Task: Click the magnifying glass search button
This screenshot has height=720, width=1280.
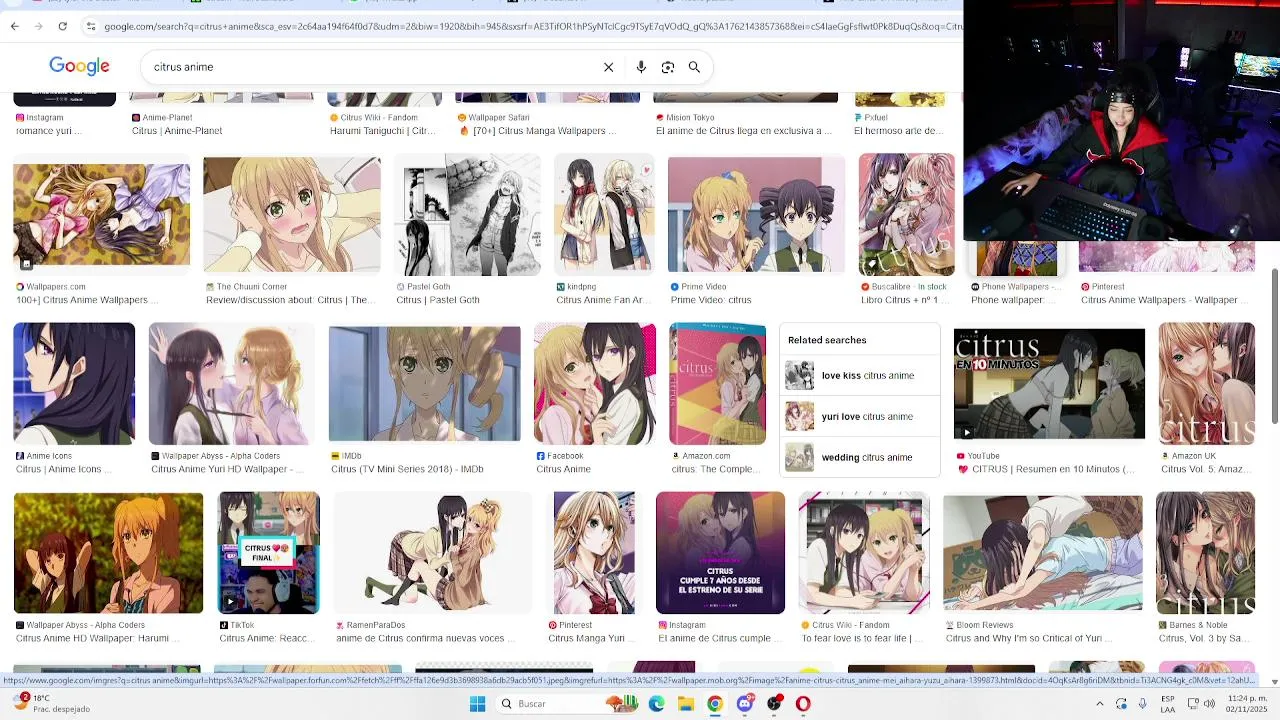Action: pyautogui.click(x=694, y=67)
